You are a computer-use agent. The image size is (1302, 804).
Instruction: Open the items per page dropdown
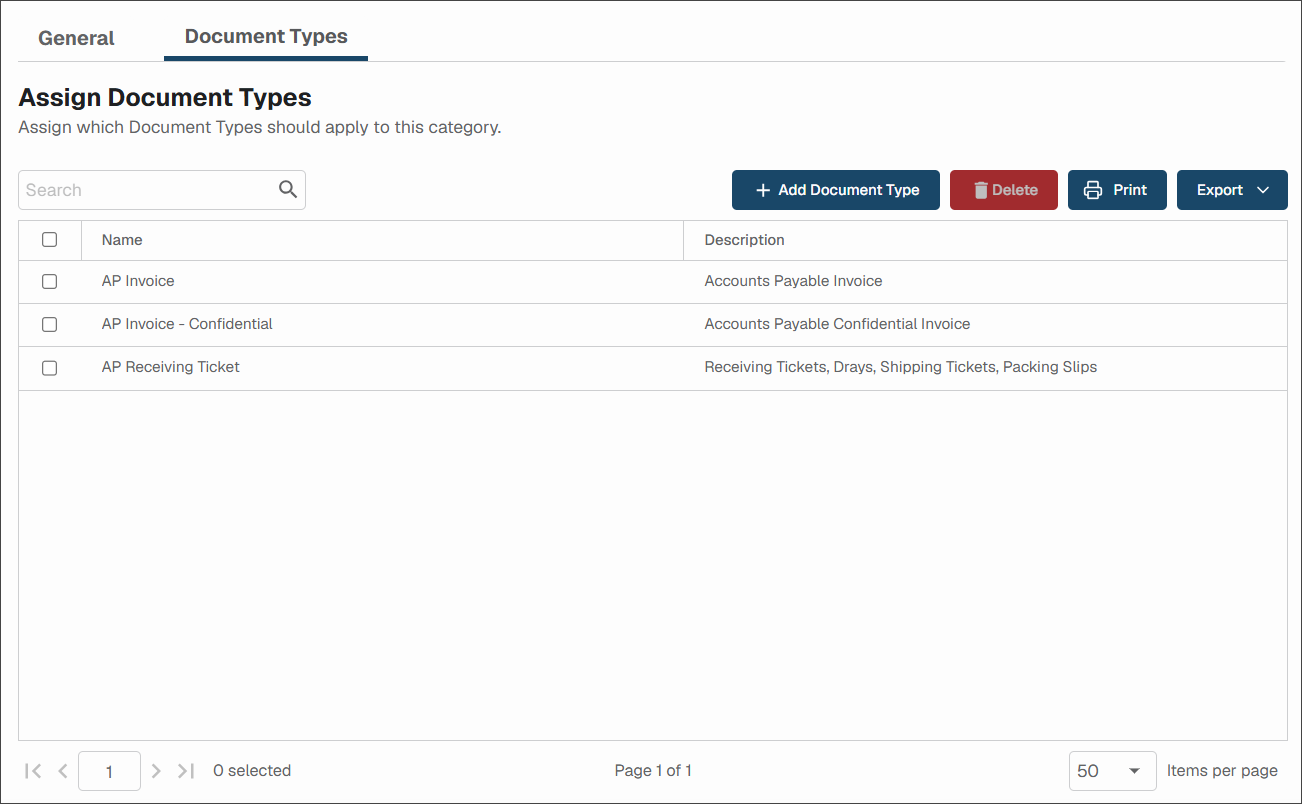(x=1112, y=771)
